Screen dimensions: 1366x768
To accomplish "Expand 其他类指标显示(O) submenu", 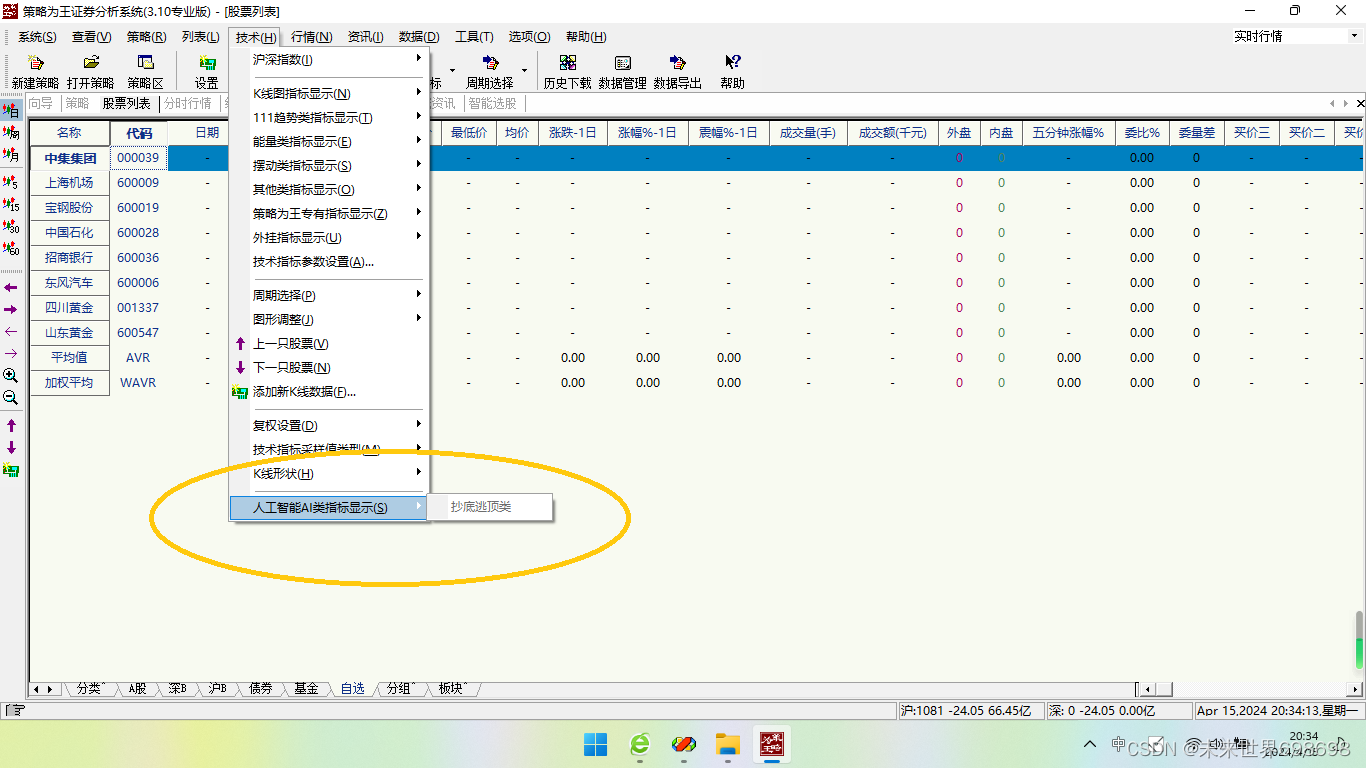I will pyautogui.click(x=330, y=190).
